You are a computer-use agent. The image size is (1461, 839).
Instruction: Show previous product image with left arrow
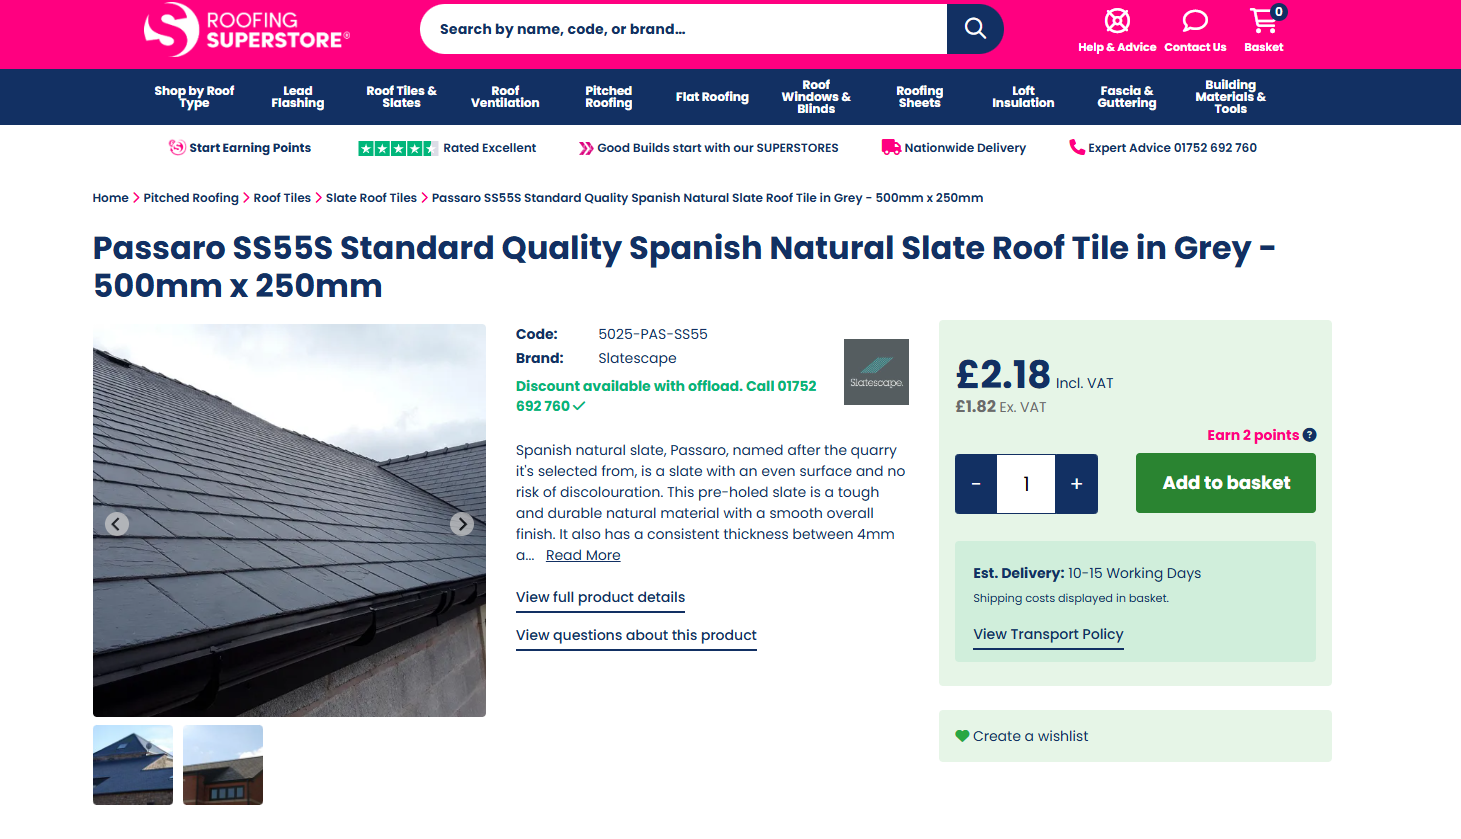pos(117,524)
